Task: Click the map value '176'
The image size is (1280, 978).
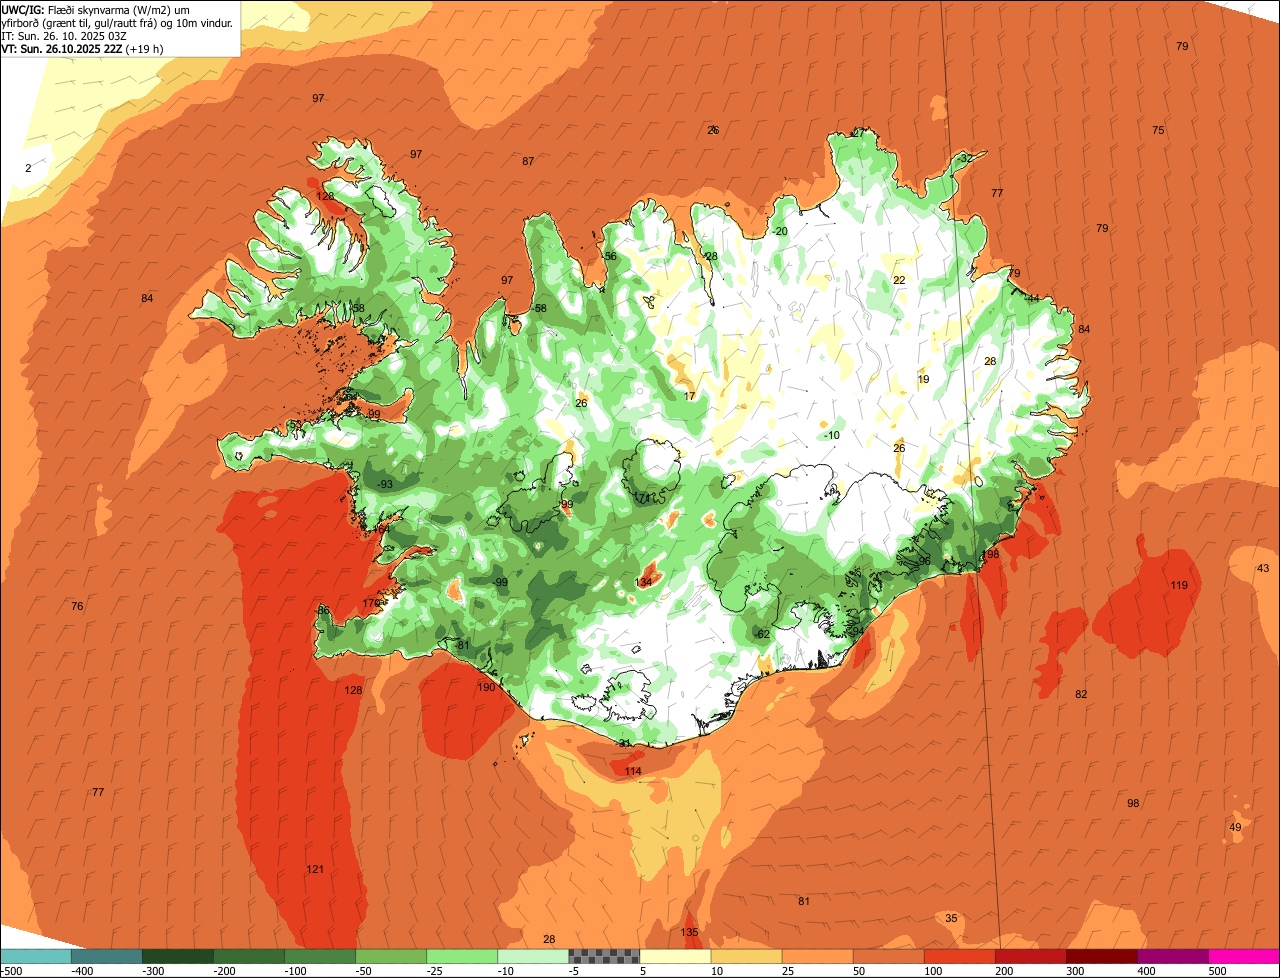Action: tap(371, 603)
